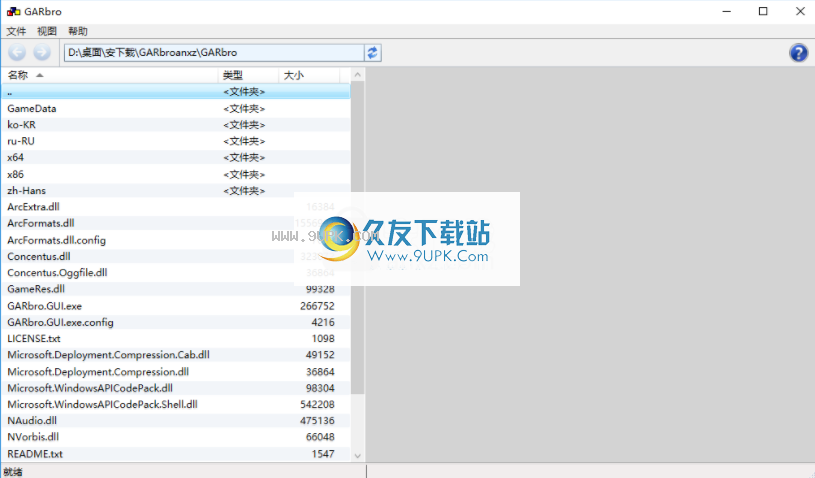Image resolution: width=815 pixels, height=478 pixels.
Task: Select the ru-RU folder
Action: [x=176, y=141]
